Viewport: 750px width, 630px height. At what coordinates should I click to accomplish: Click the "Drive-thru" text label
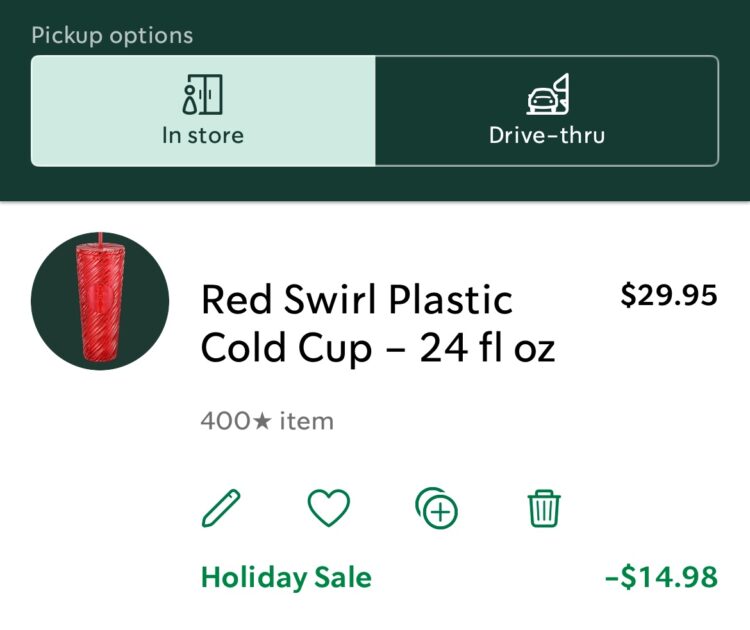547,134
